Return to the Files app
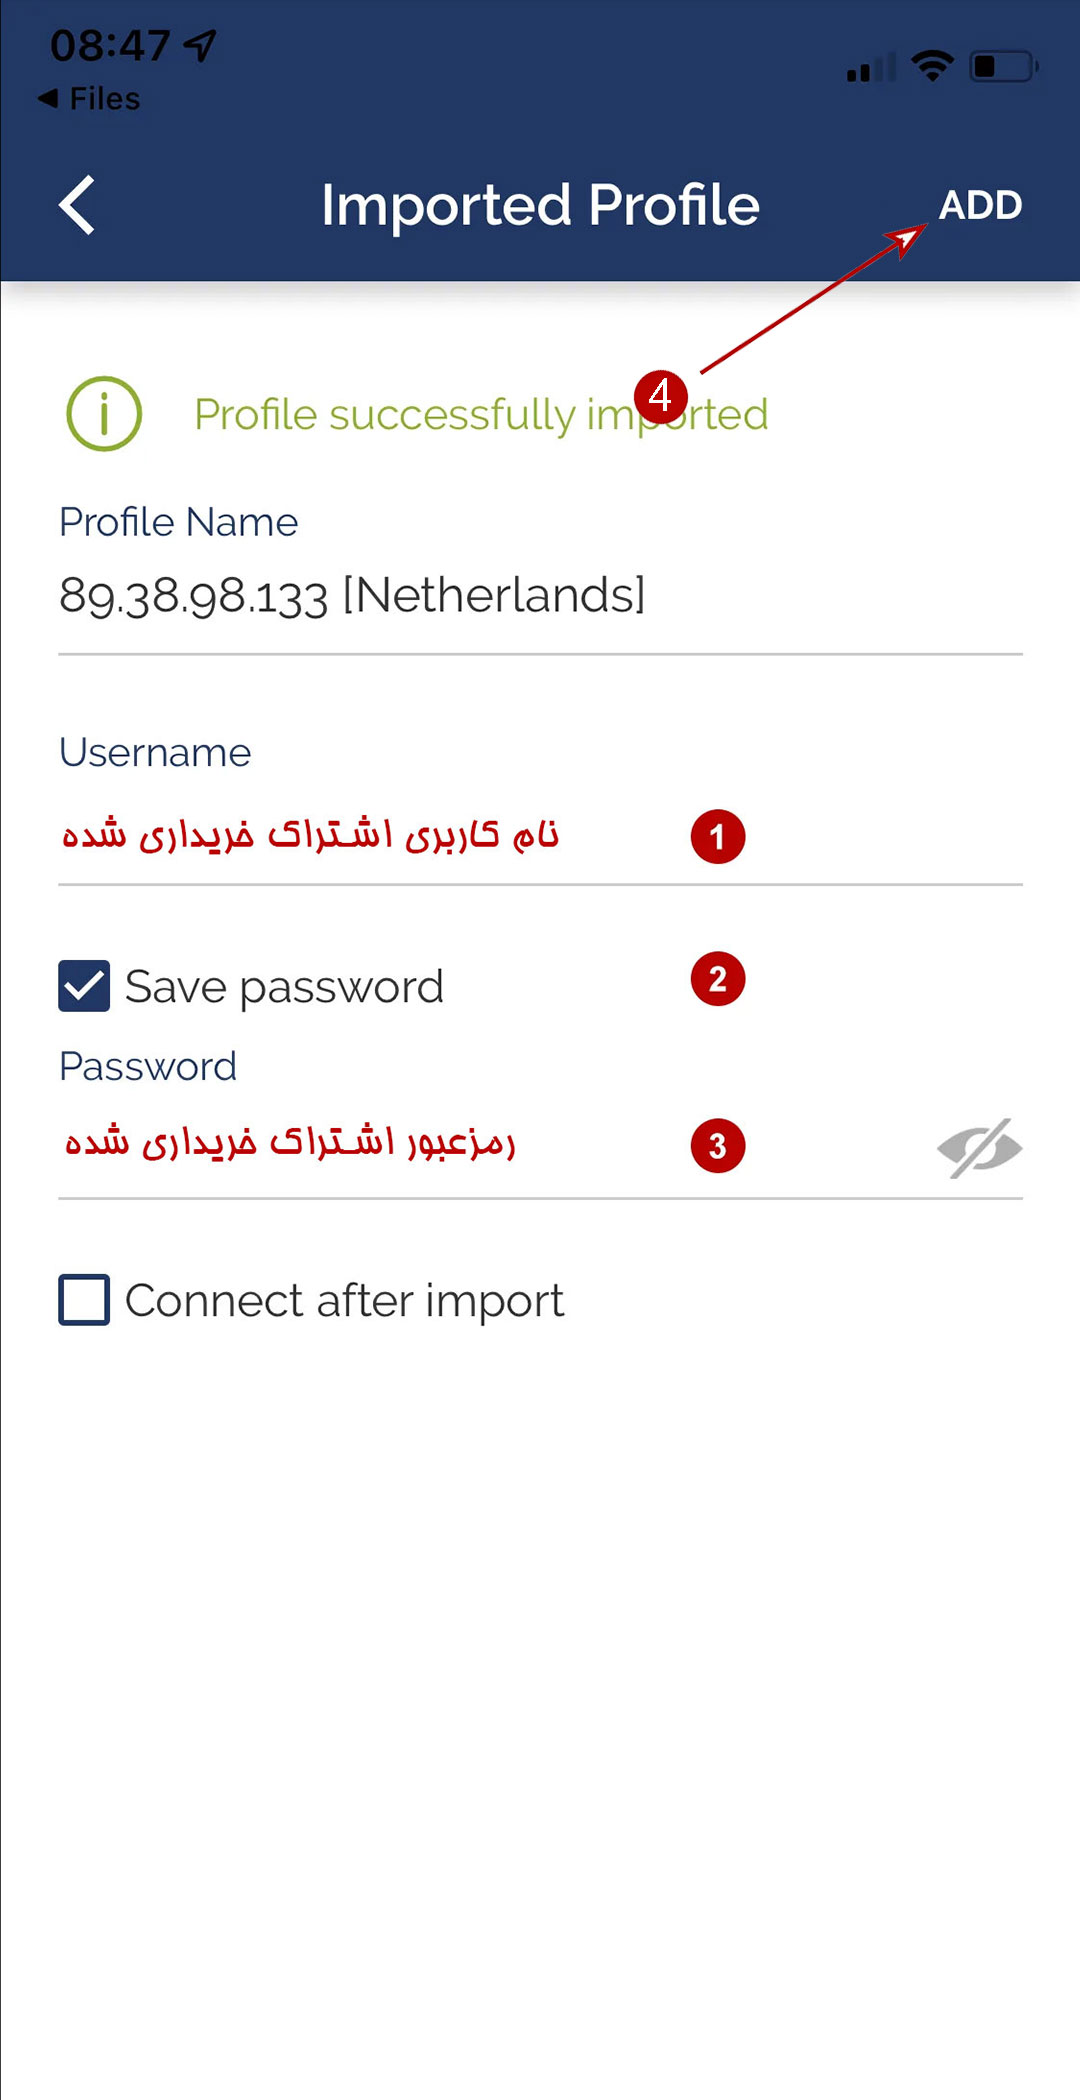Viewport: 1080px width, 2100px height. point(90,99)
